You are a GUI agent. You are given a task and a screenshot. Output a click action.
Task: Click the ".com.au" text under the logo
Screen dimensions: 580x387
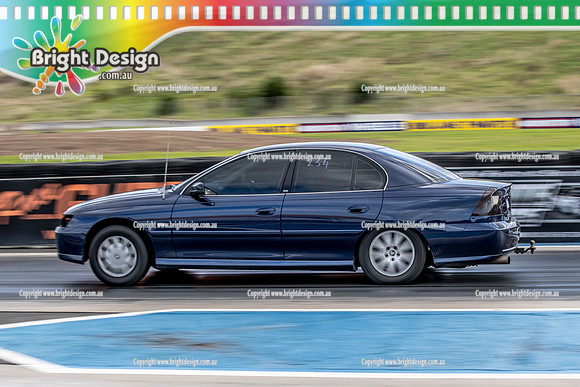coord(115,75)
